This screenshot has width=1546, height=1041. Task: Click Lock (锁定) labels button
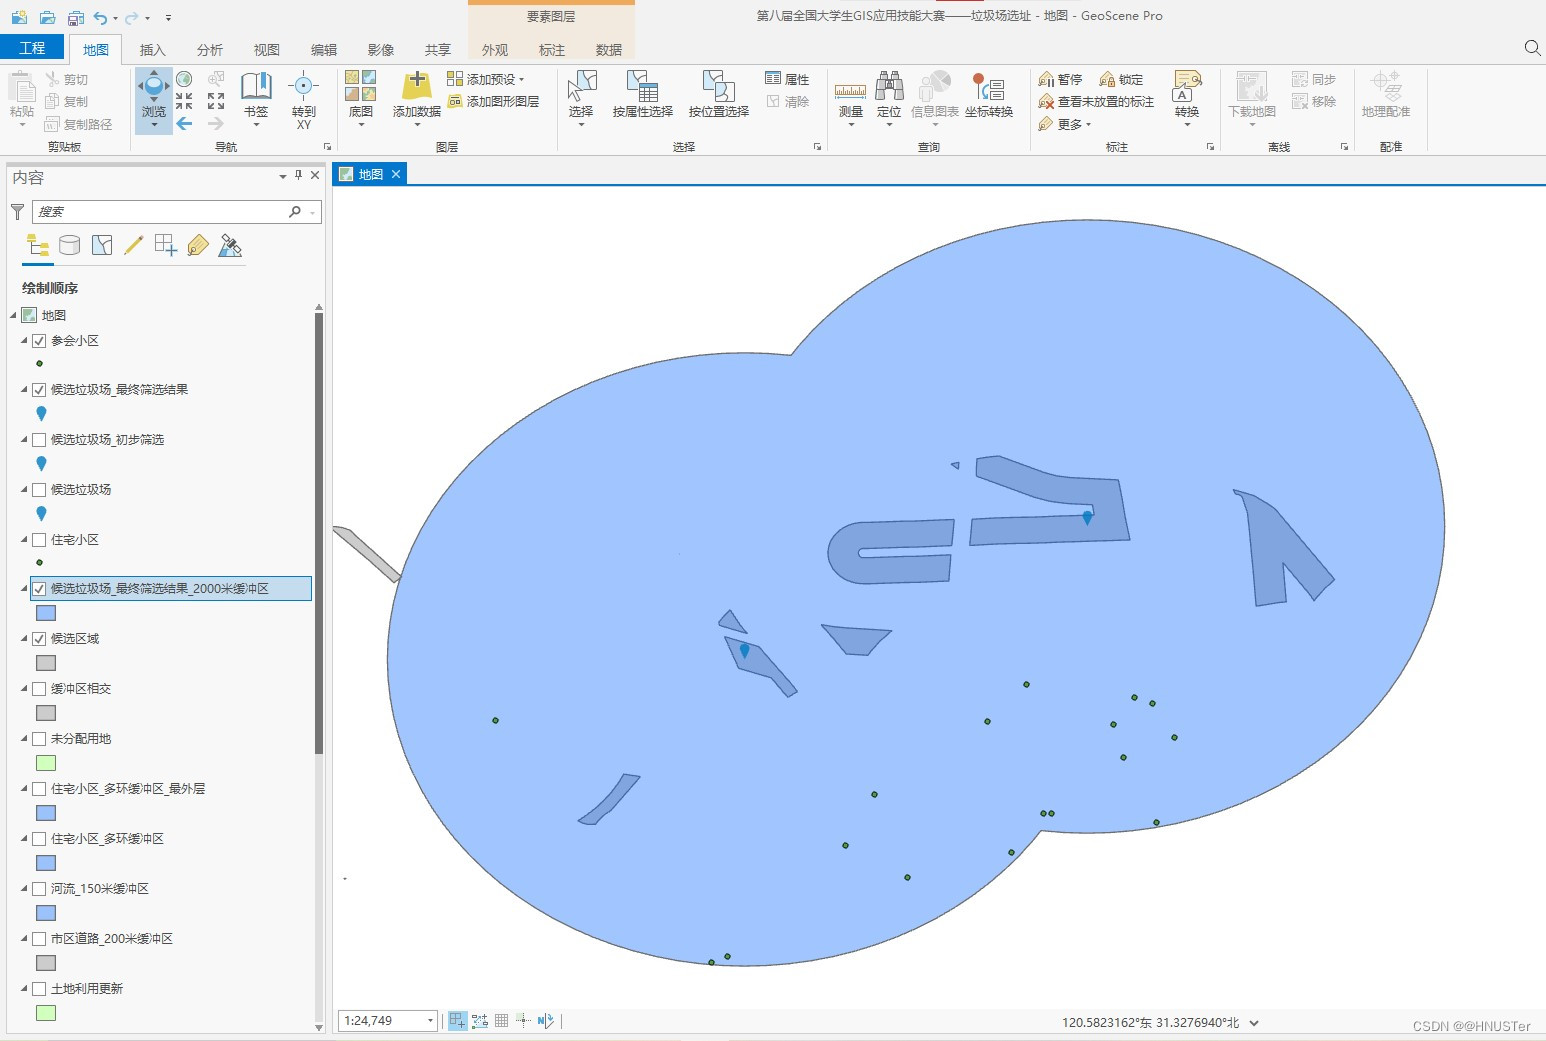coord(1121,79)
